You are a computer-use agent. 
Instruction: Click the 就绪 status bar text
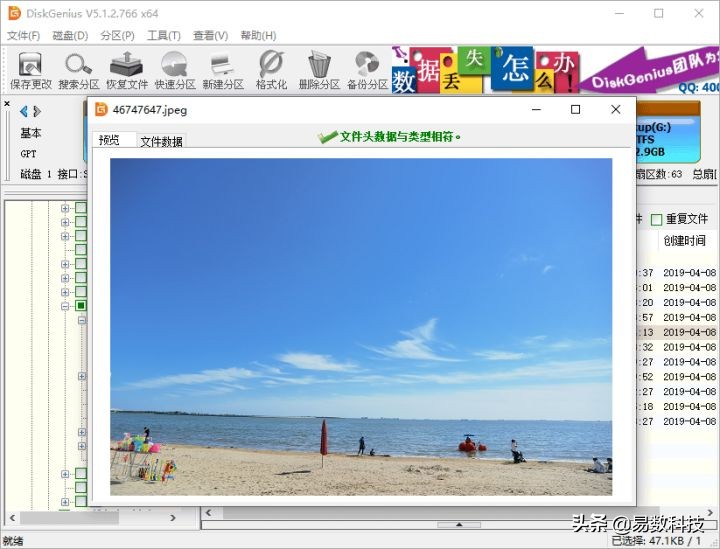click(x=13, y=541)
